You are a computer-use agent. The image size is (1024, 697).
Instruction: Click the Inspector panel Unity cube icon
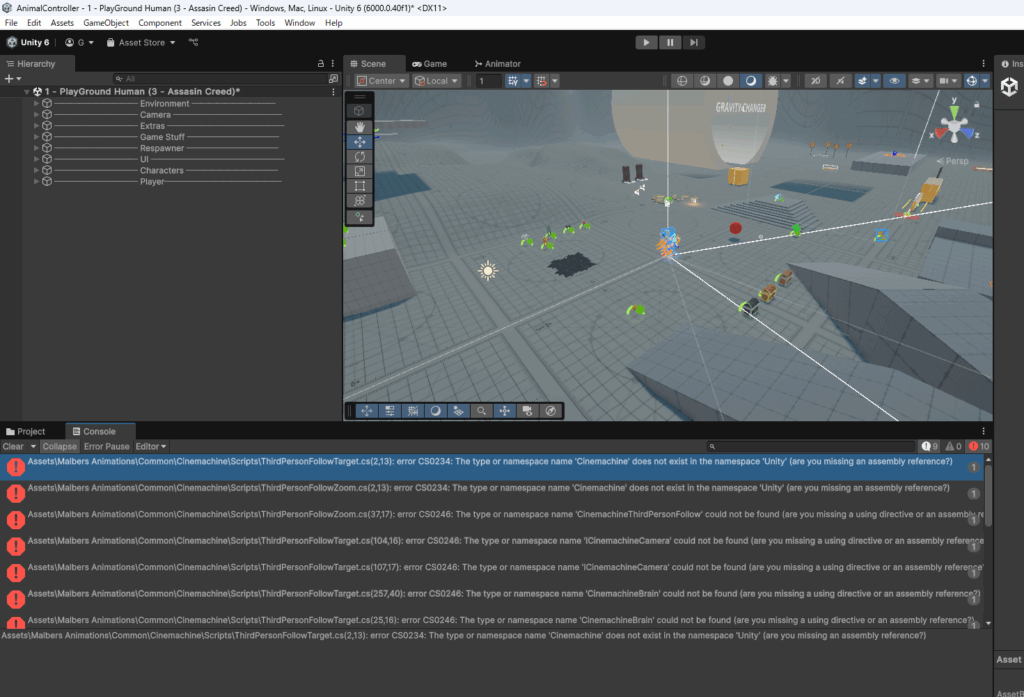(x=1009, y=87)
